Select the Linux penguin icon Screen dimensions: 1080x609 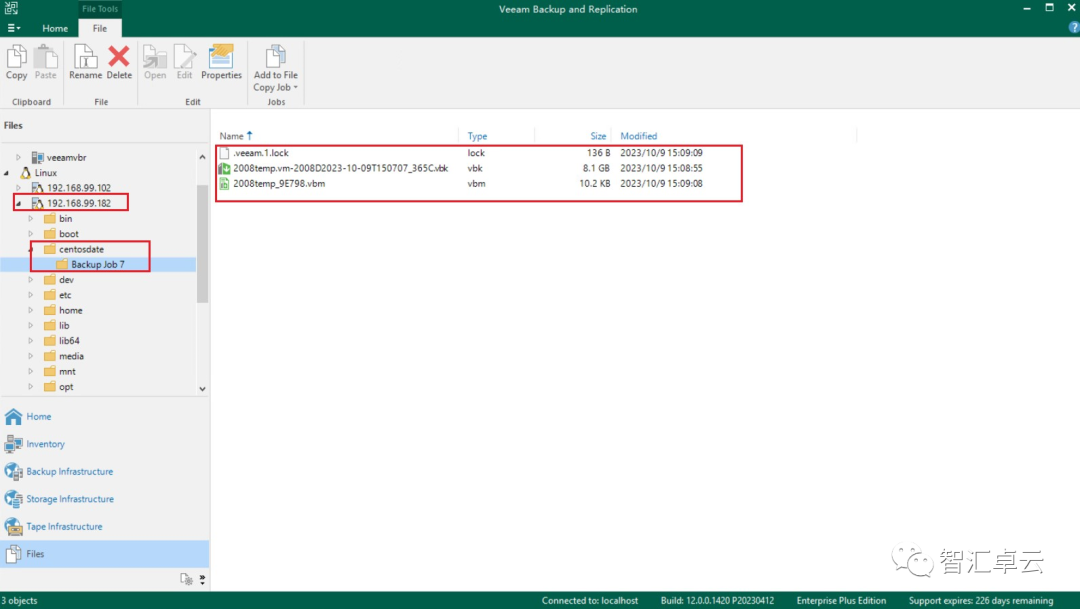(25, 173)
